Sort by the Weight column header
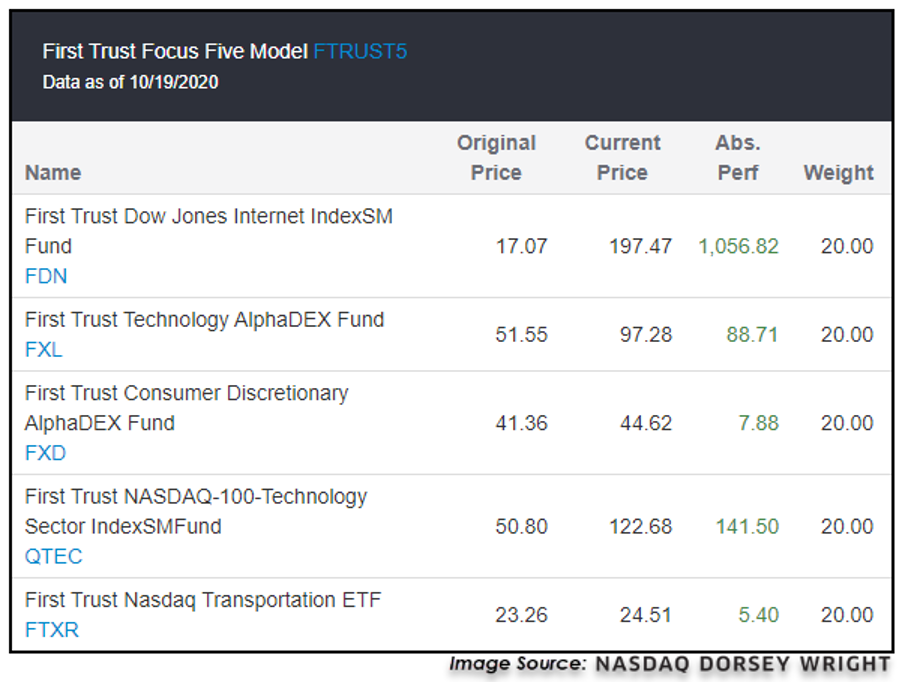The height and width of the screenshot is (682, 908). click(x=838, y=173)
